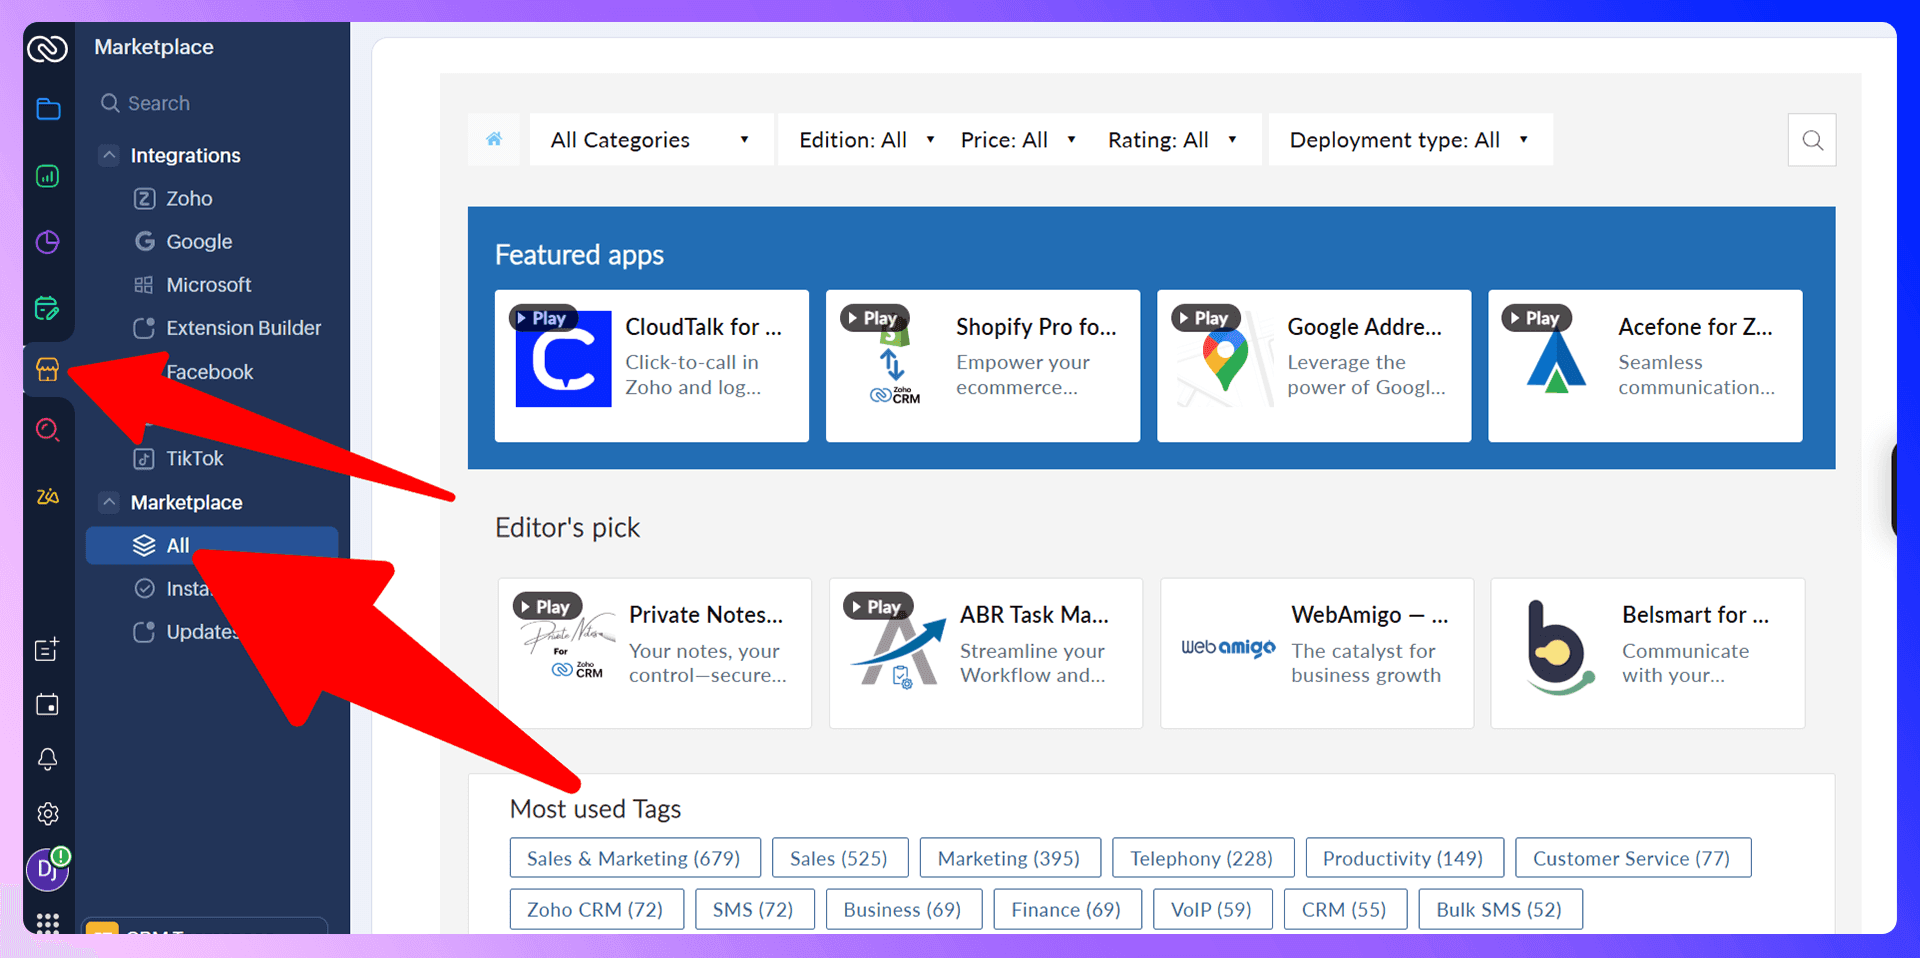Screen dimensions: 1920x958
Task: Filter by Marketing (395) tag
Action: pyautogui.click(x=1010, y=858)
